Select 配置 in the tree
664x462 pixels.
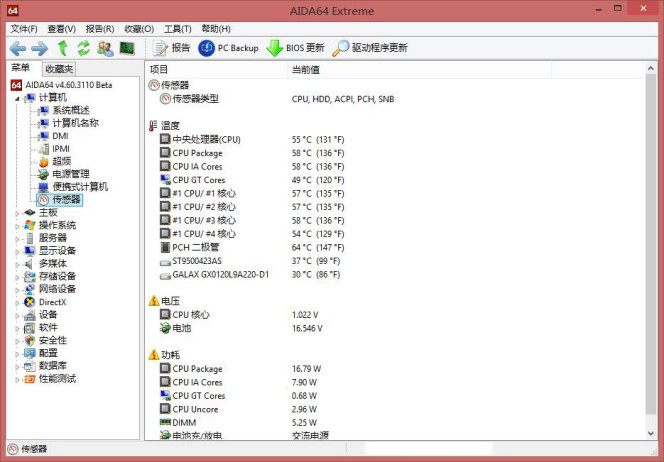[x=48, y=353]
